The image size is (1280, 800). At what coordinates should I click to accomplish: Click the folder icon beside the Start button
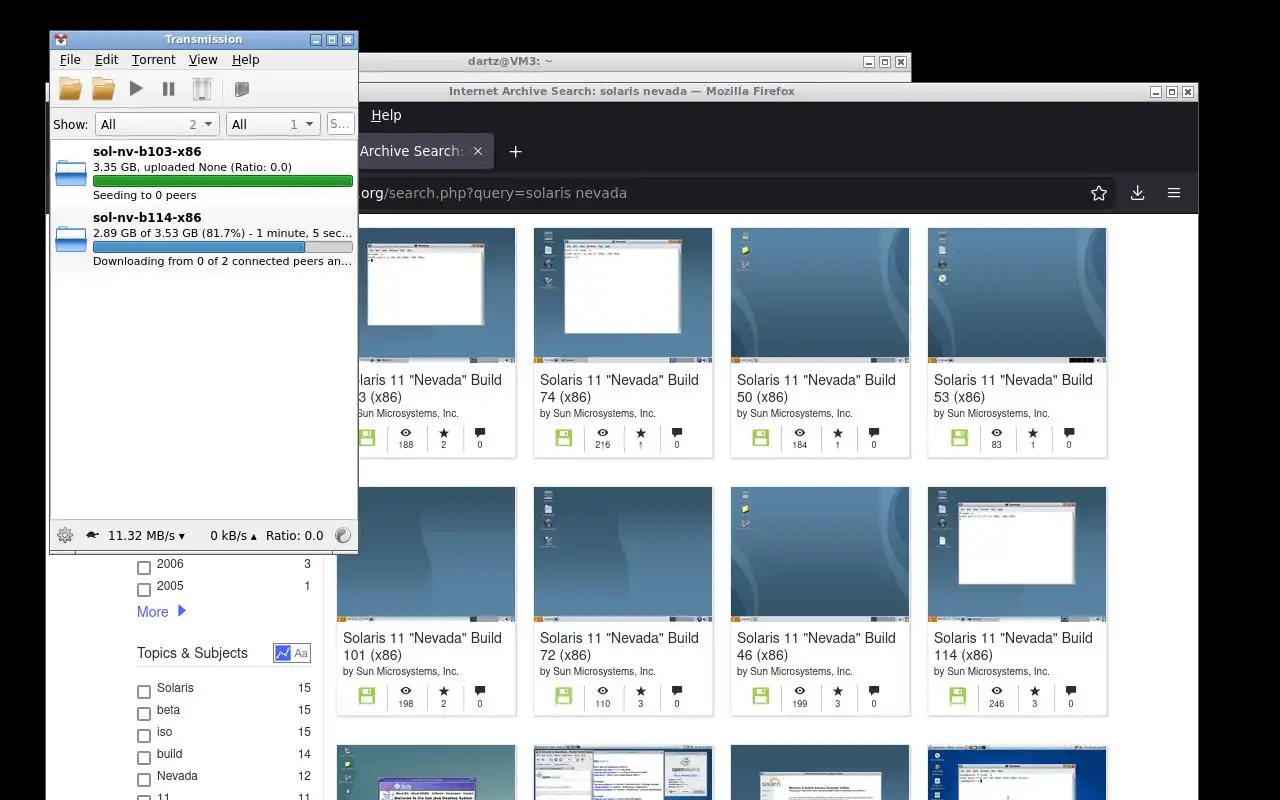103,89
